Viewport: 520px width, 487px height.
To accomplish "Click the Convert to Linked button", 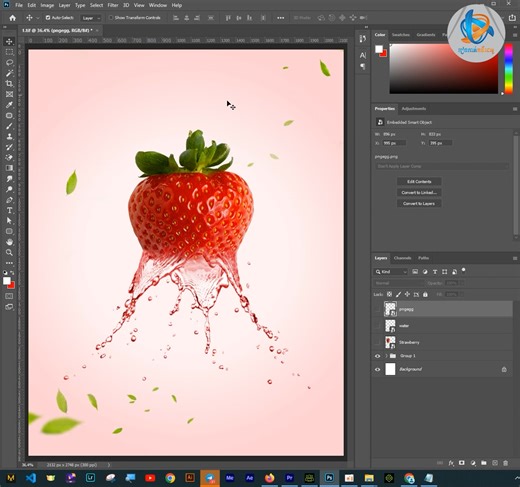I will (419, 193).
